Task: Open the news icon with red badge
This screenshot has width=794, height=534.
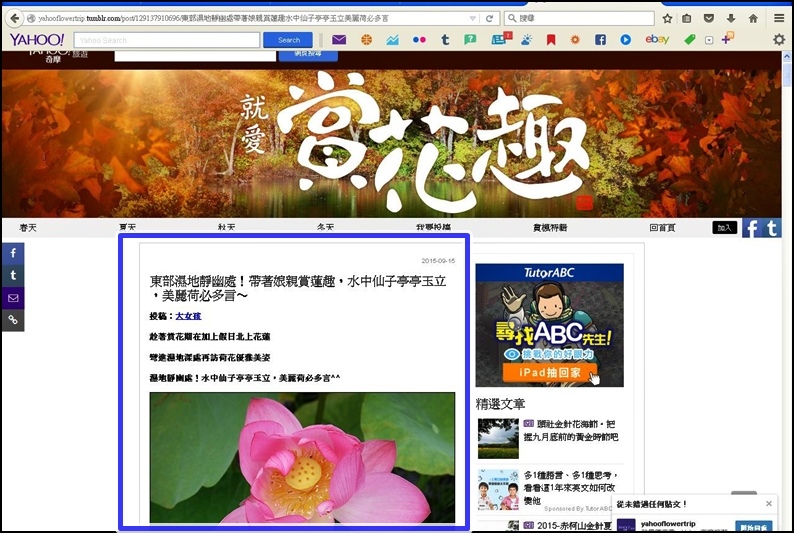Action: [501, 38]
